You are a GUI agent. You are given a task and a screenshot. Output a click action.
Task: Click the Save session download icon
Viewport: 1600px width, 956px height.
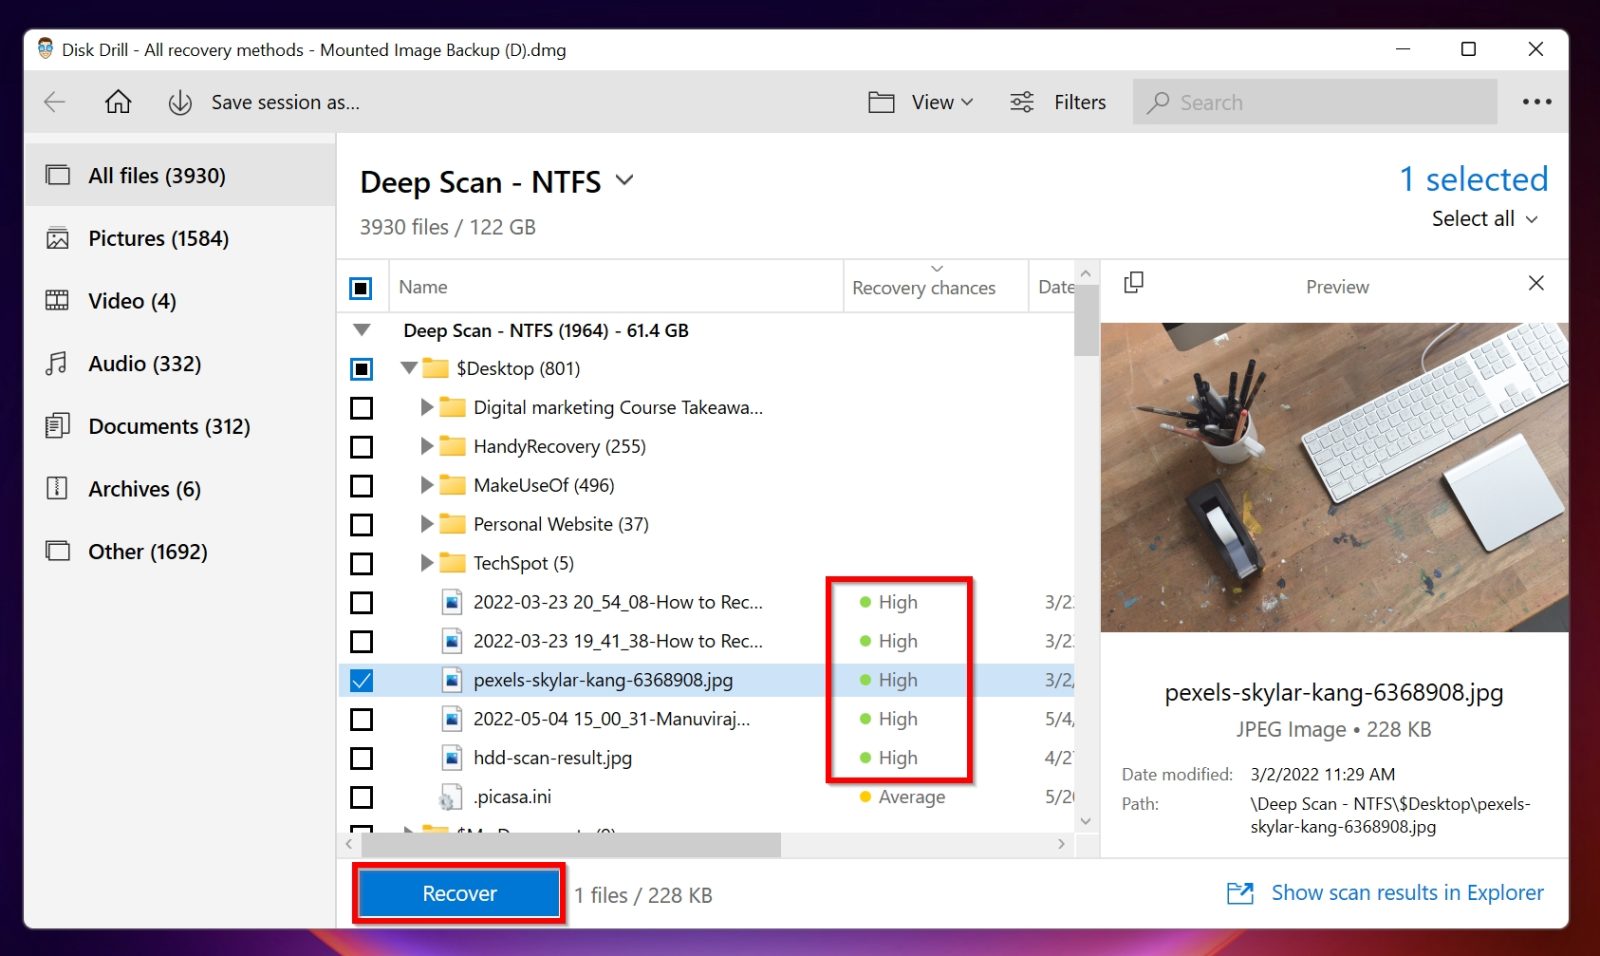click(180, 102)
